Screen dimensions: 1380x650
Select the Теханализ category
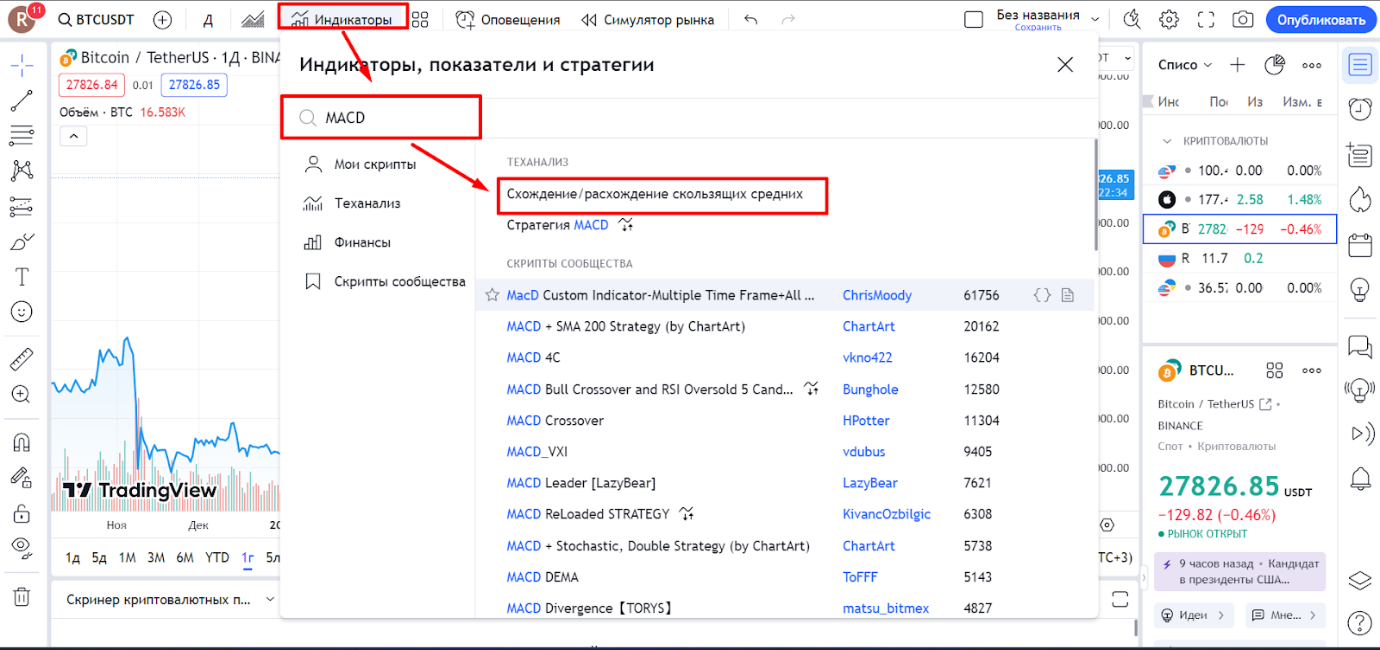(366, 203)
